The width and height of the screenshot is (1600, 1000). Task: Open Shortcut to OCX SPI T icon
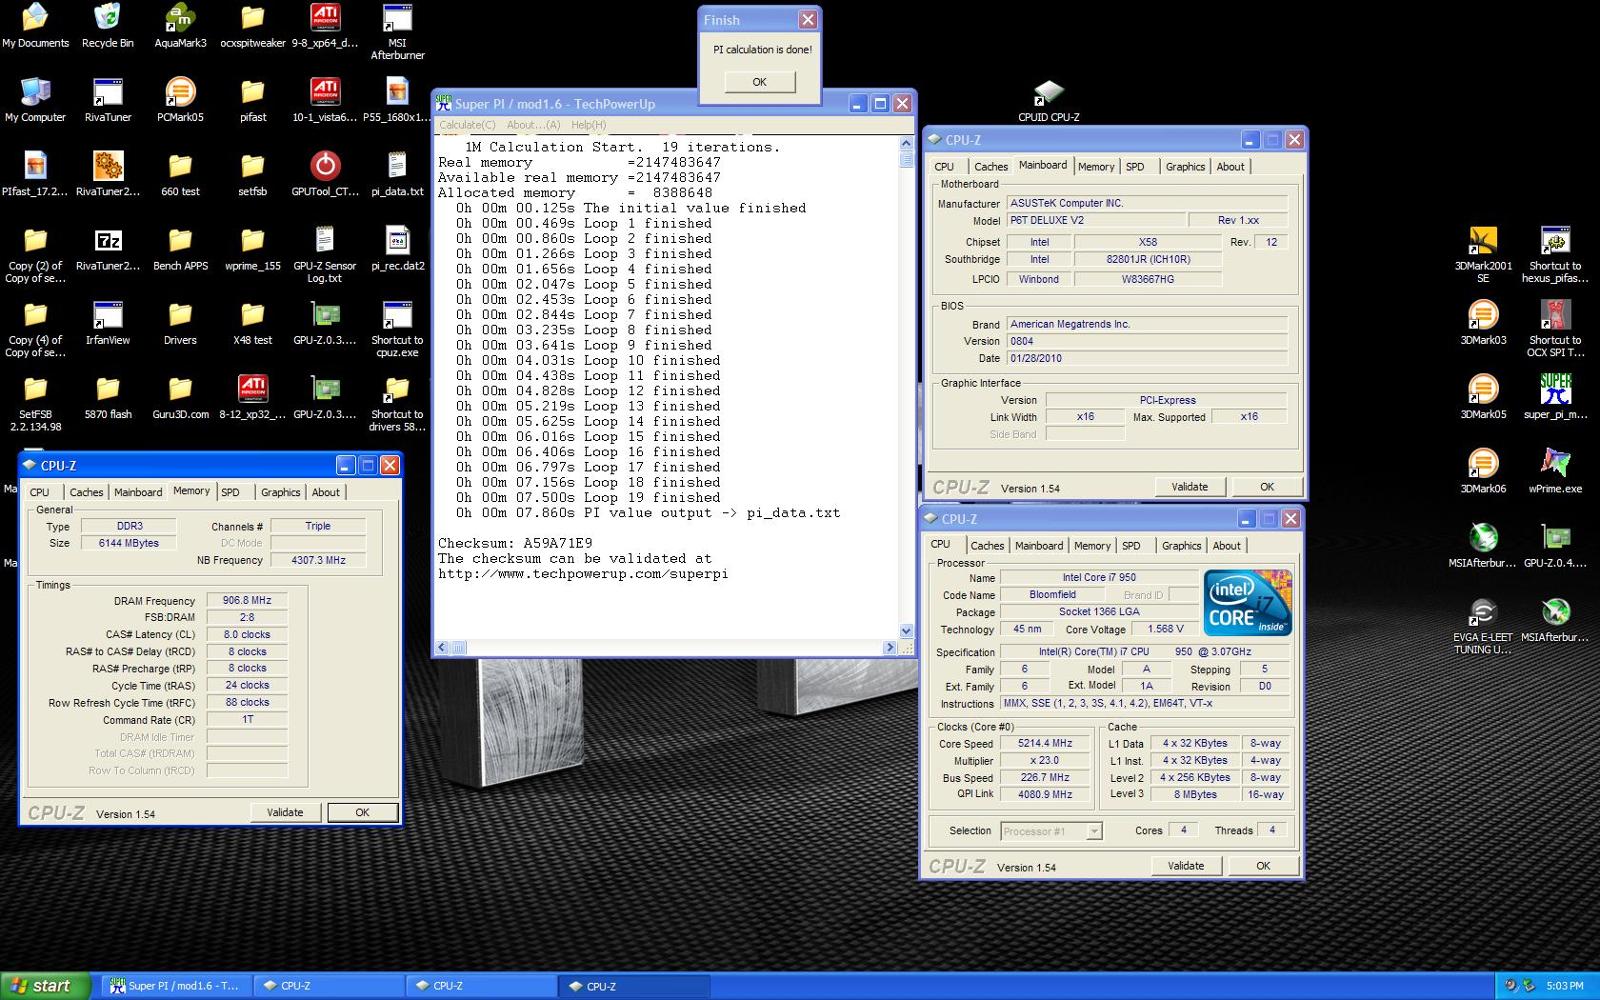[1555, 328]
